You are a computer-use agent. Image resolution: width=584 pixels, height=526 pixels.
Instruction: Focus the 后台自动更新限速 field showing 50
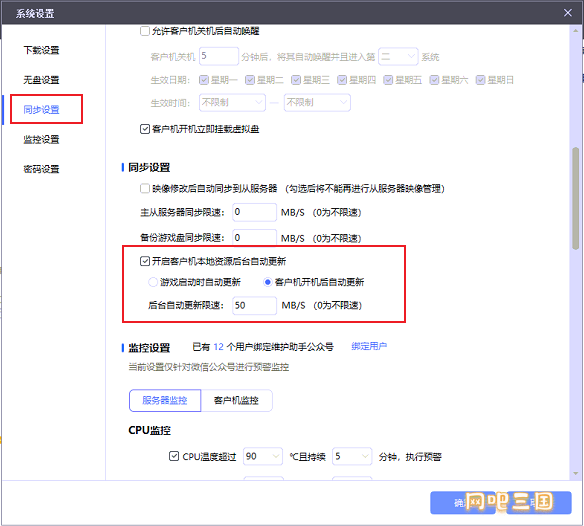254,305
